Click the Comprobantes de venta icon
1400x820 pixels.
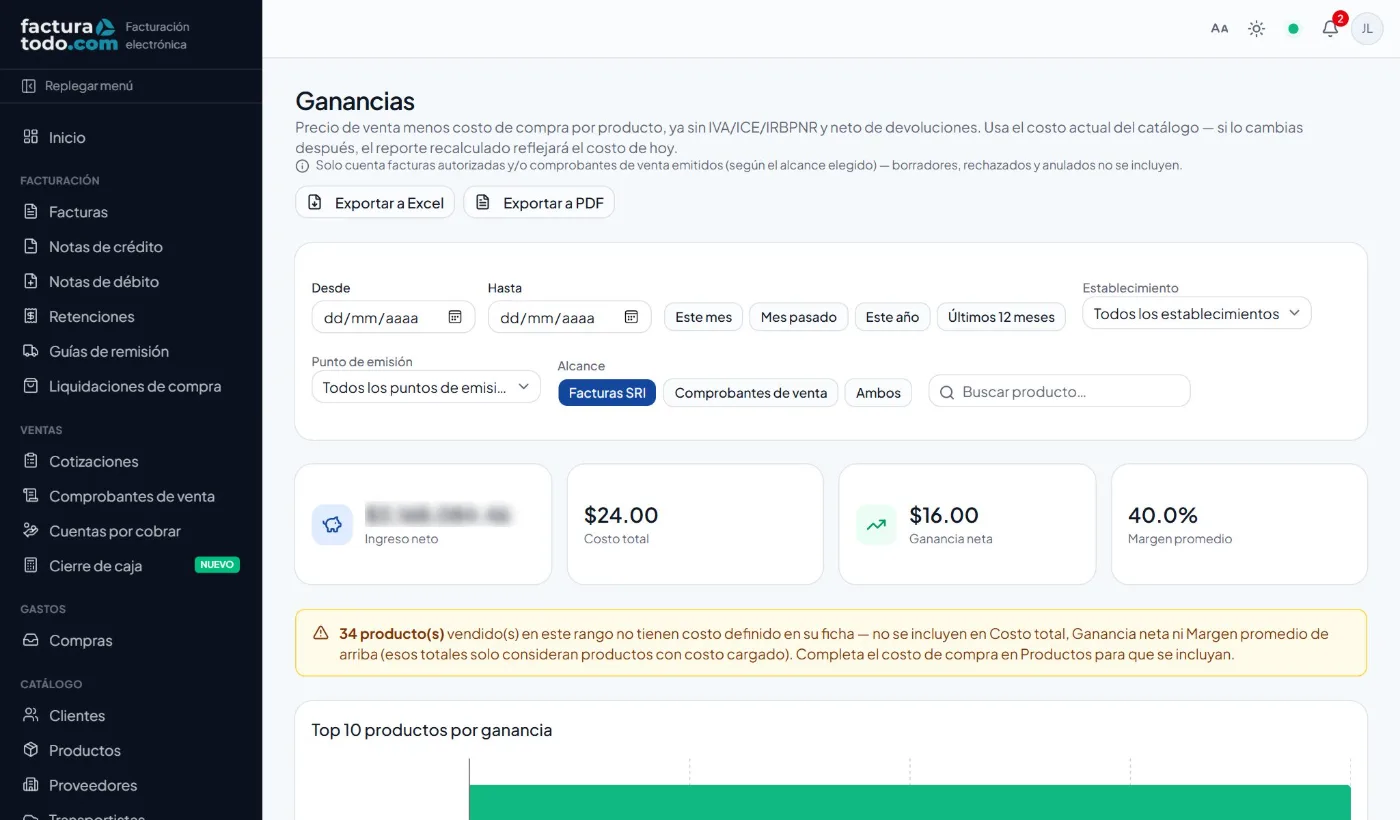pyautogui.click(x=31, y=496)
